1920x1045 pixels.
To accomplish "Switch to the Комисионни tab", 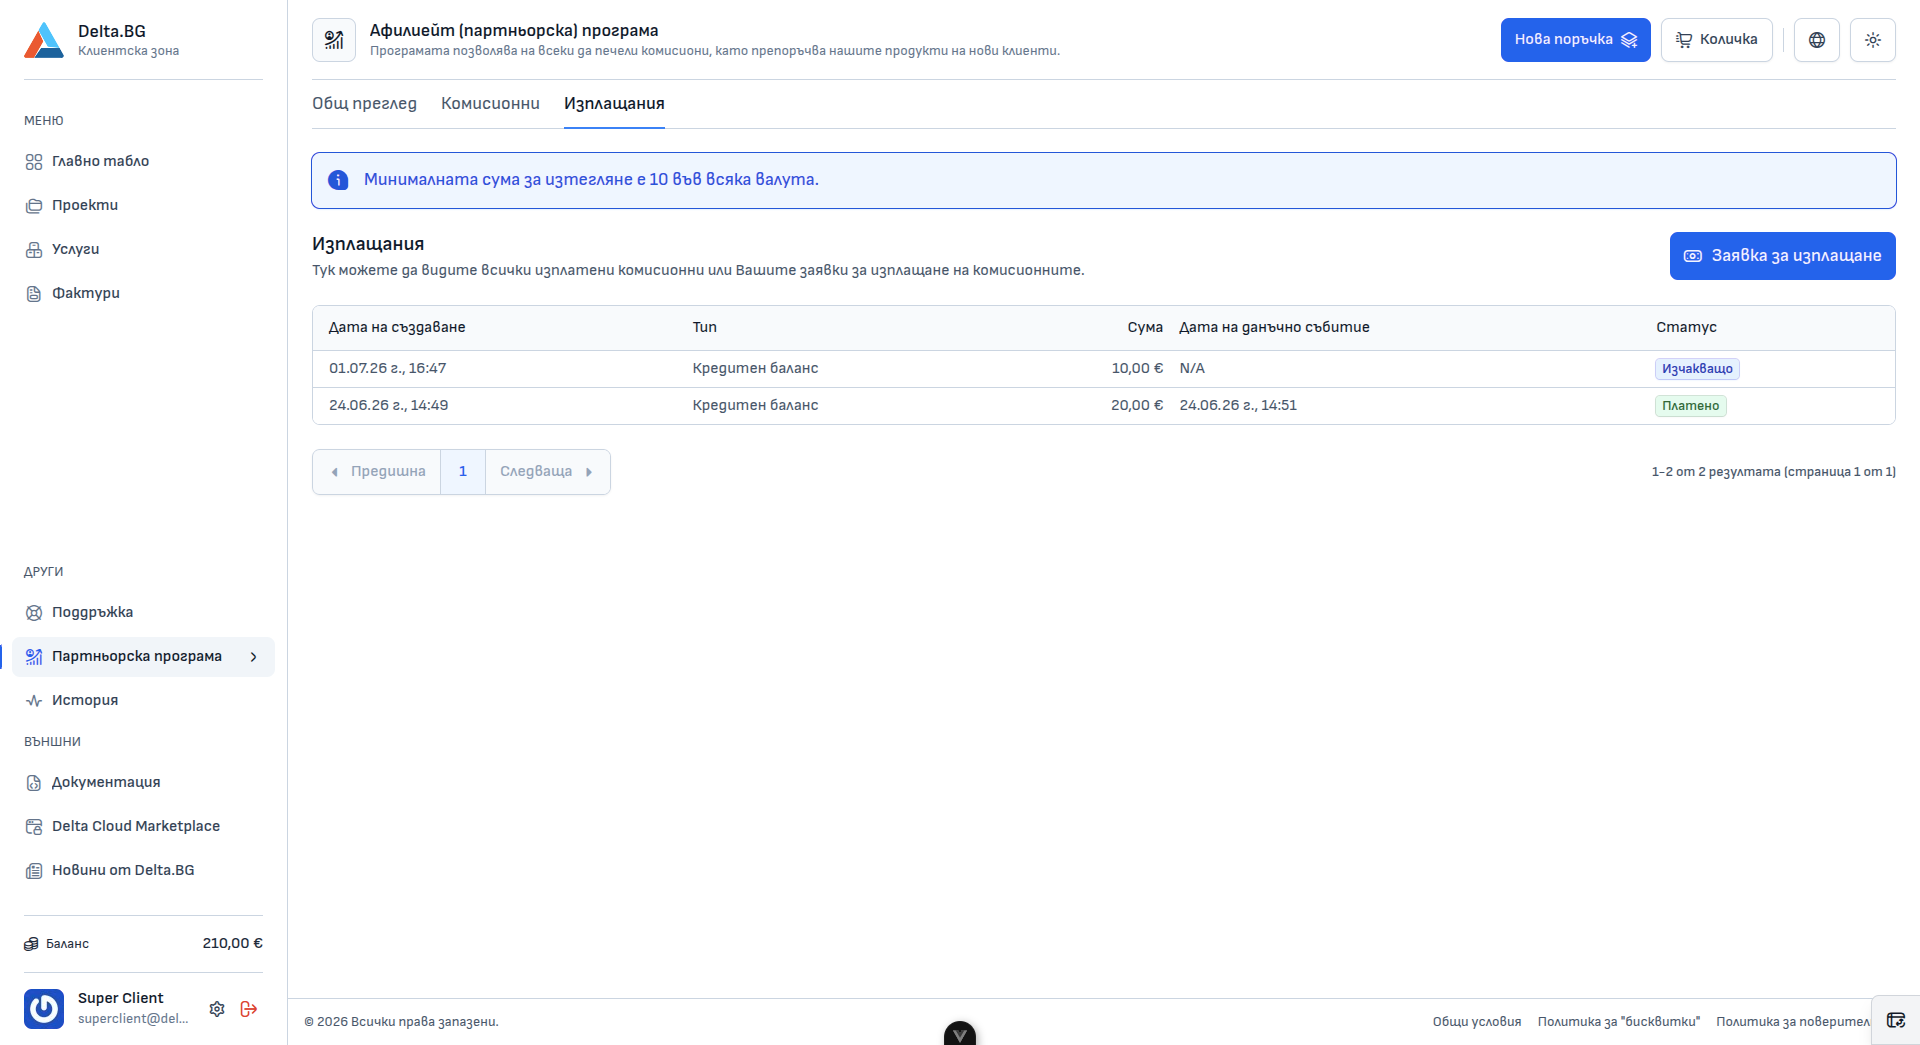I will coord(490,104).
